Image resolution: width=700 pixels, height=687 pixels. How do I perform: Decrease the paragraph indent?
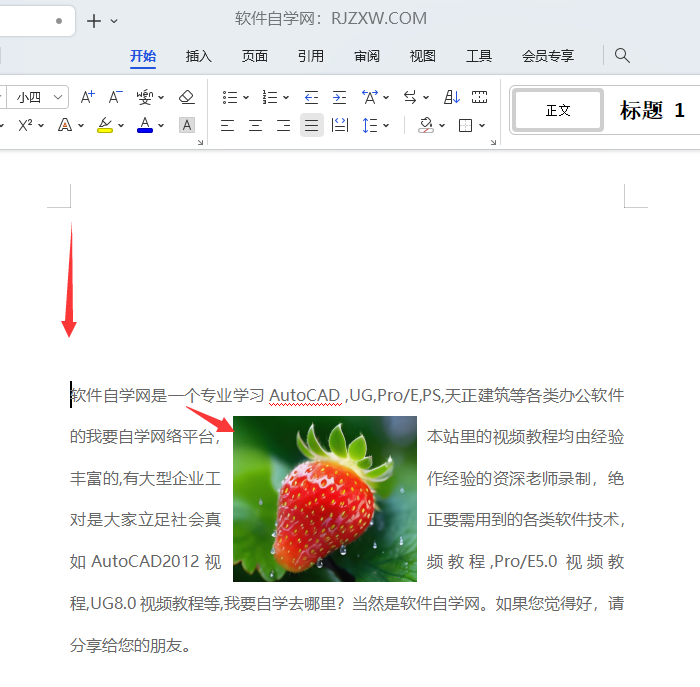click(x=311, y=97)
